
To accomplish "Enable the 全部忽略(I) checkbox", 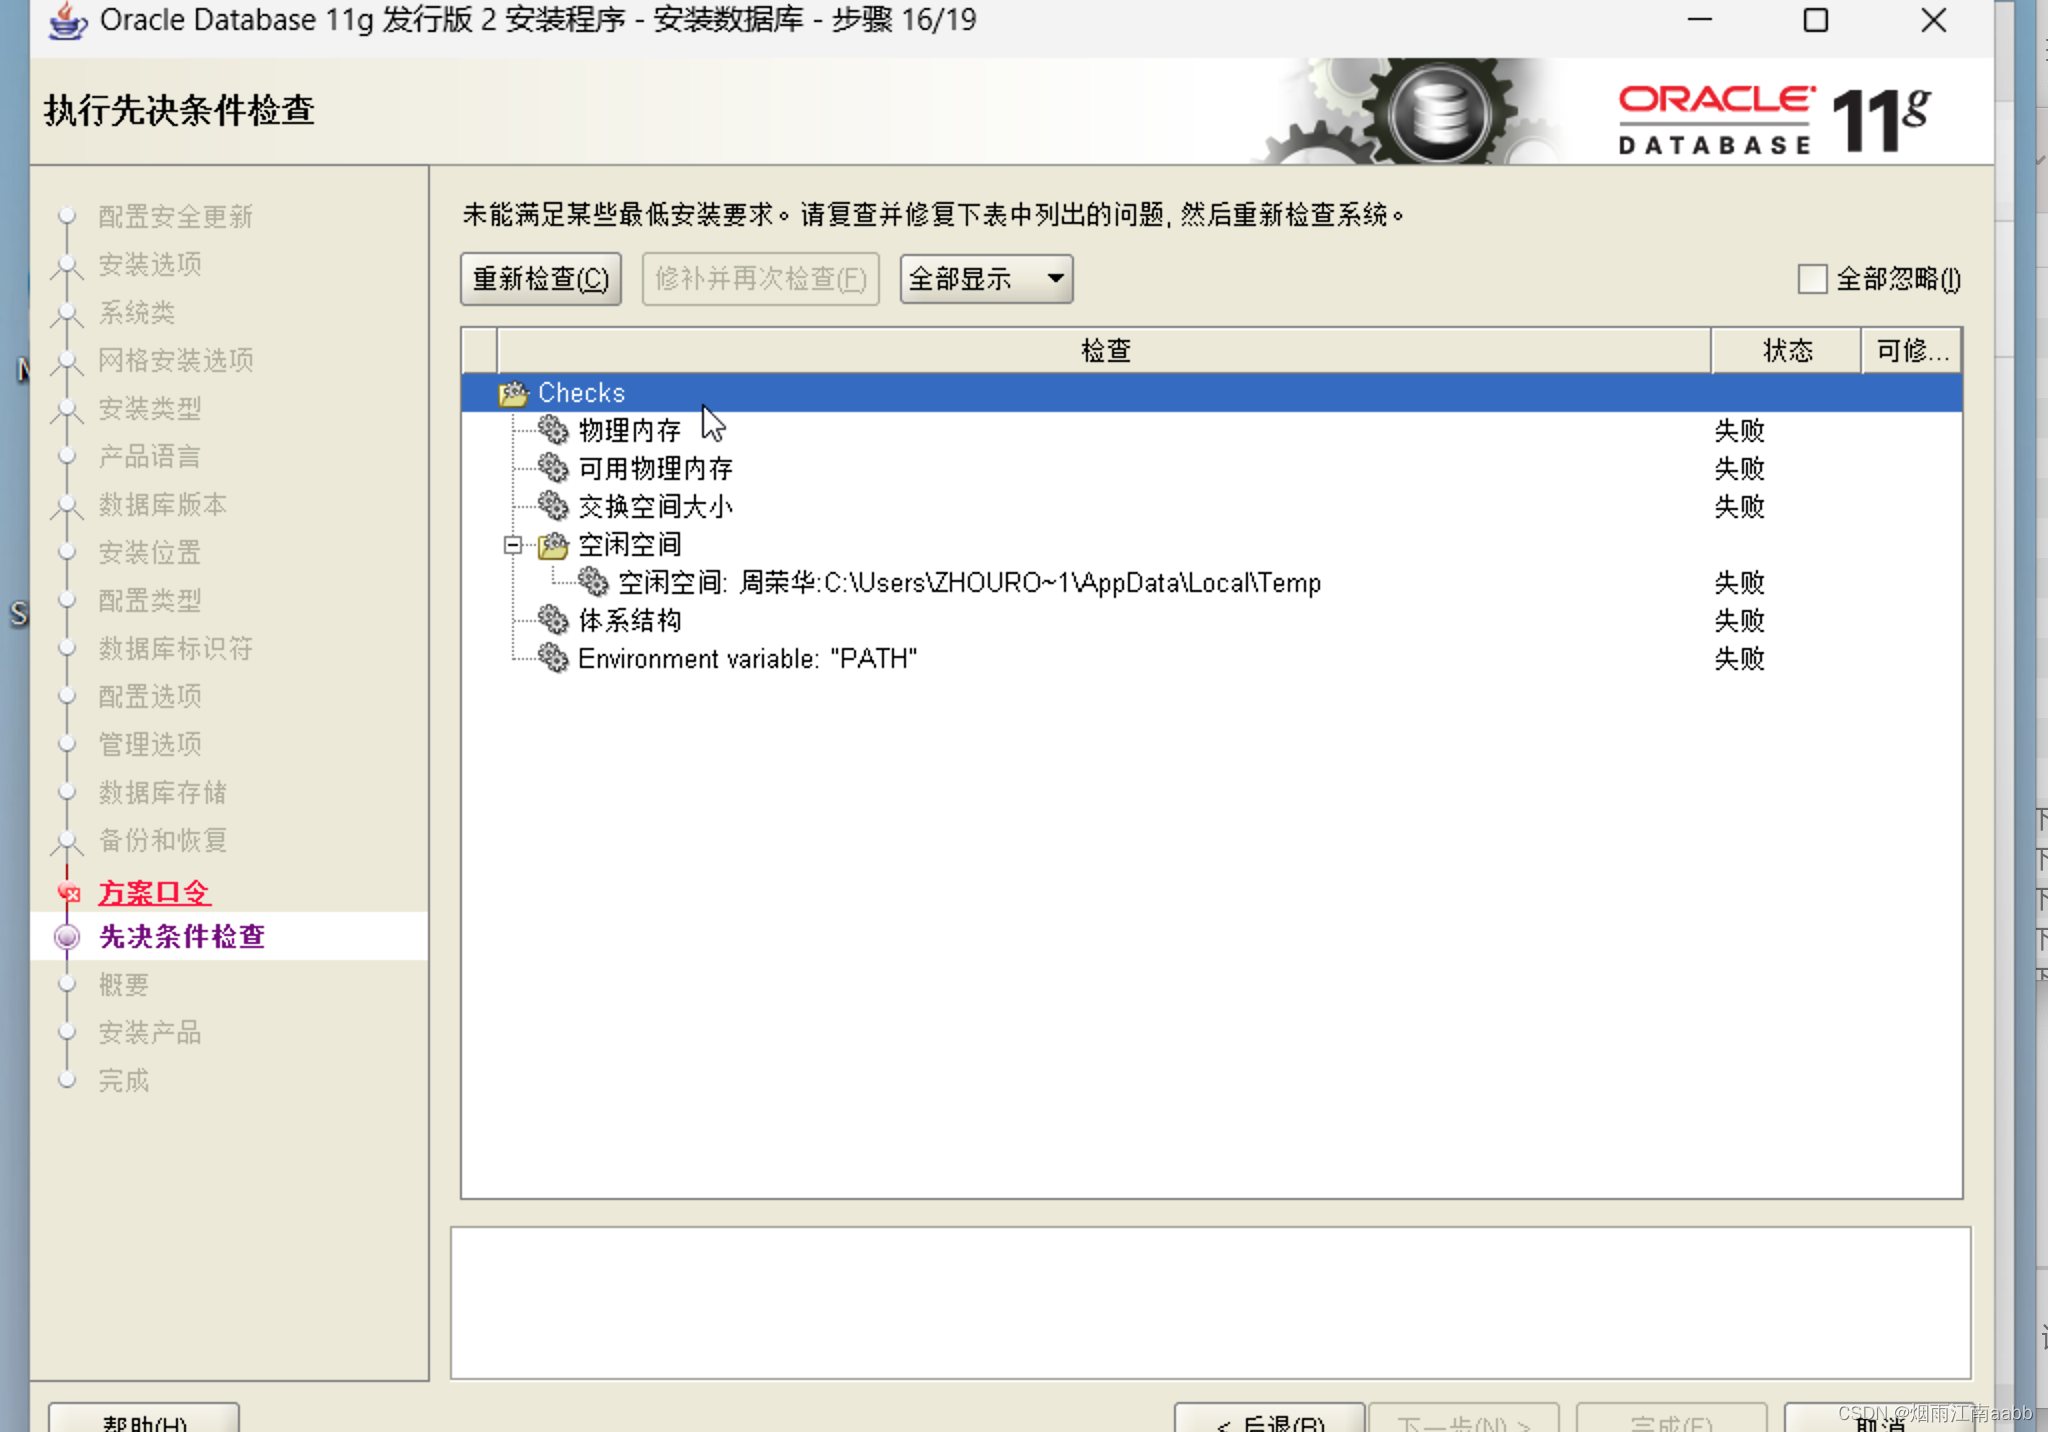I will pyautogui.click(x=1812, y=280).
